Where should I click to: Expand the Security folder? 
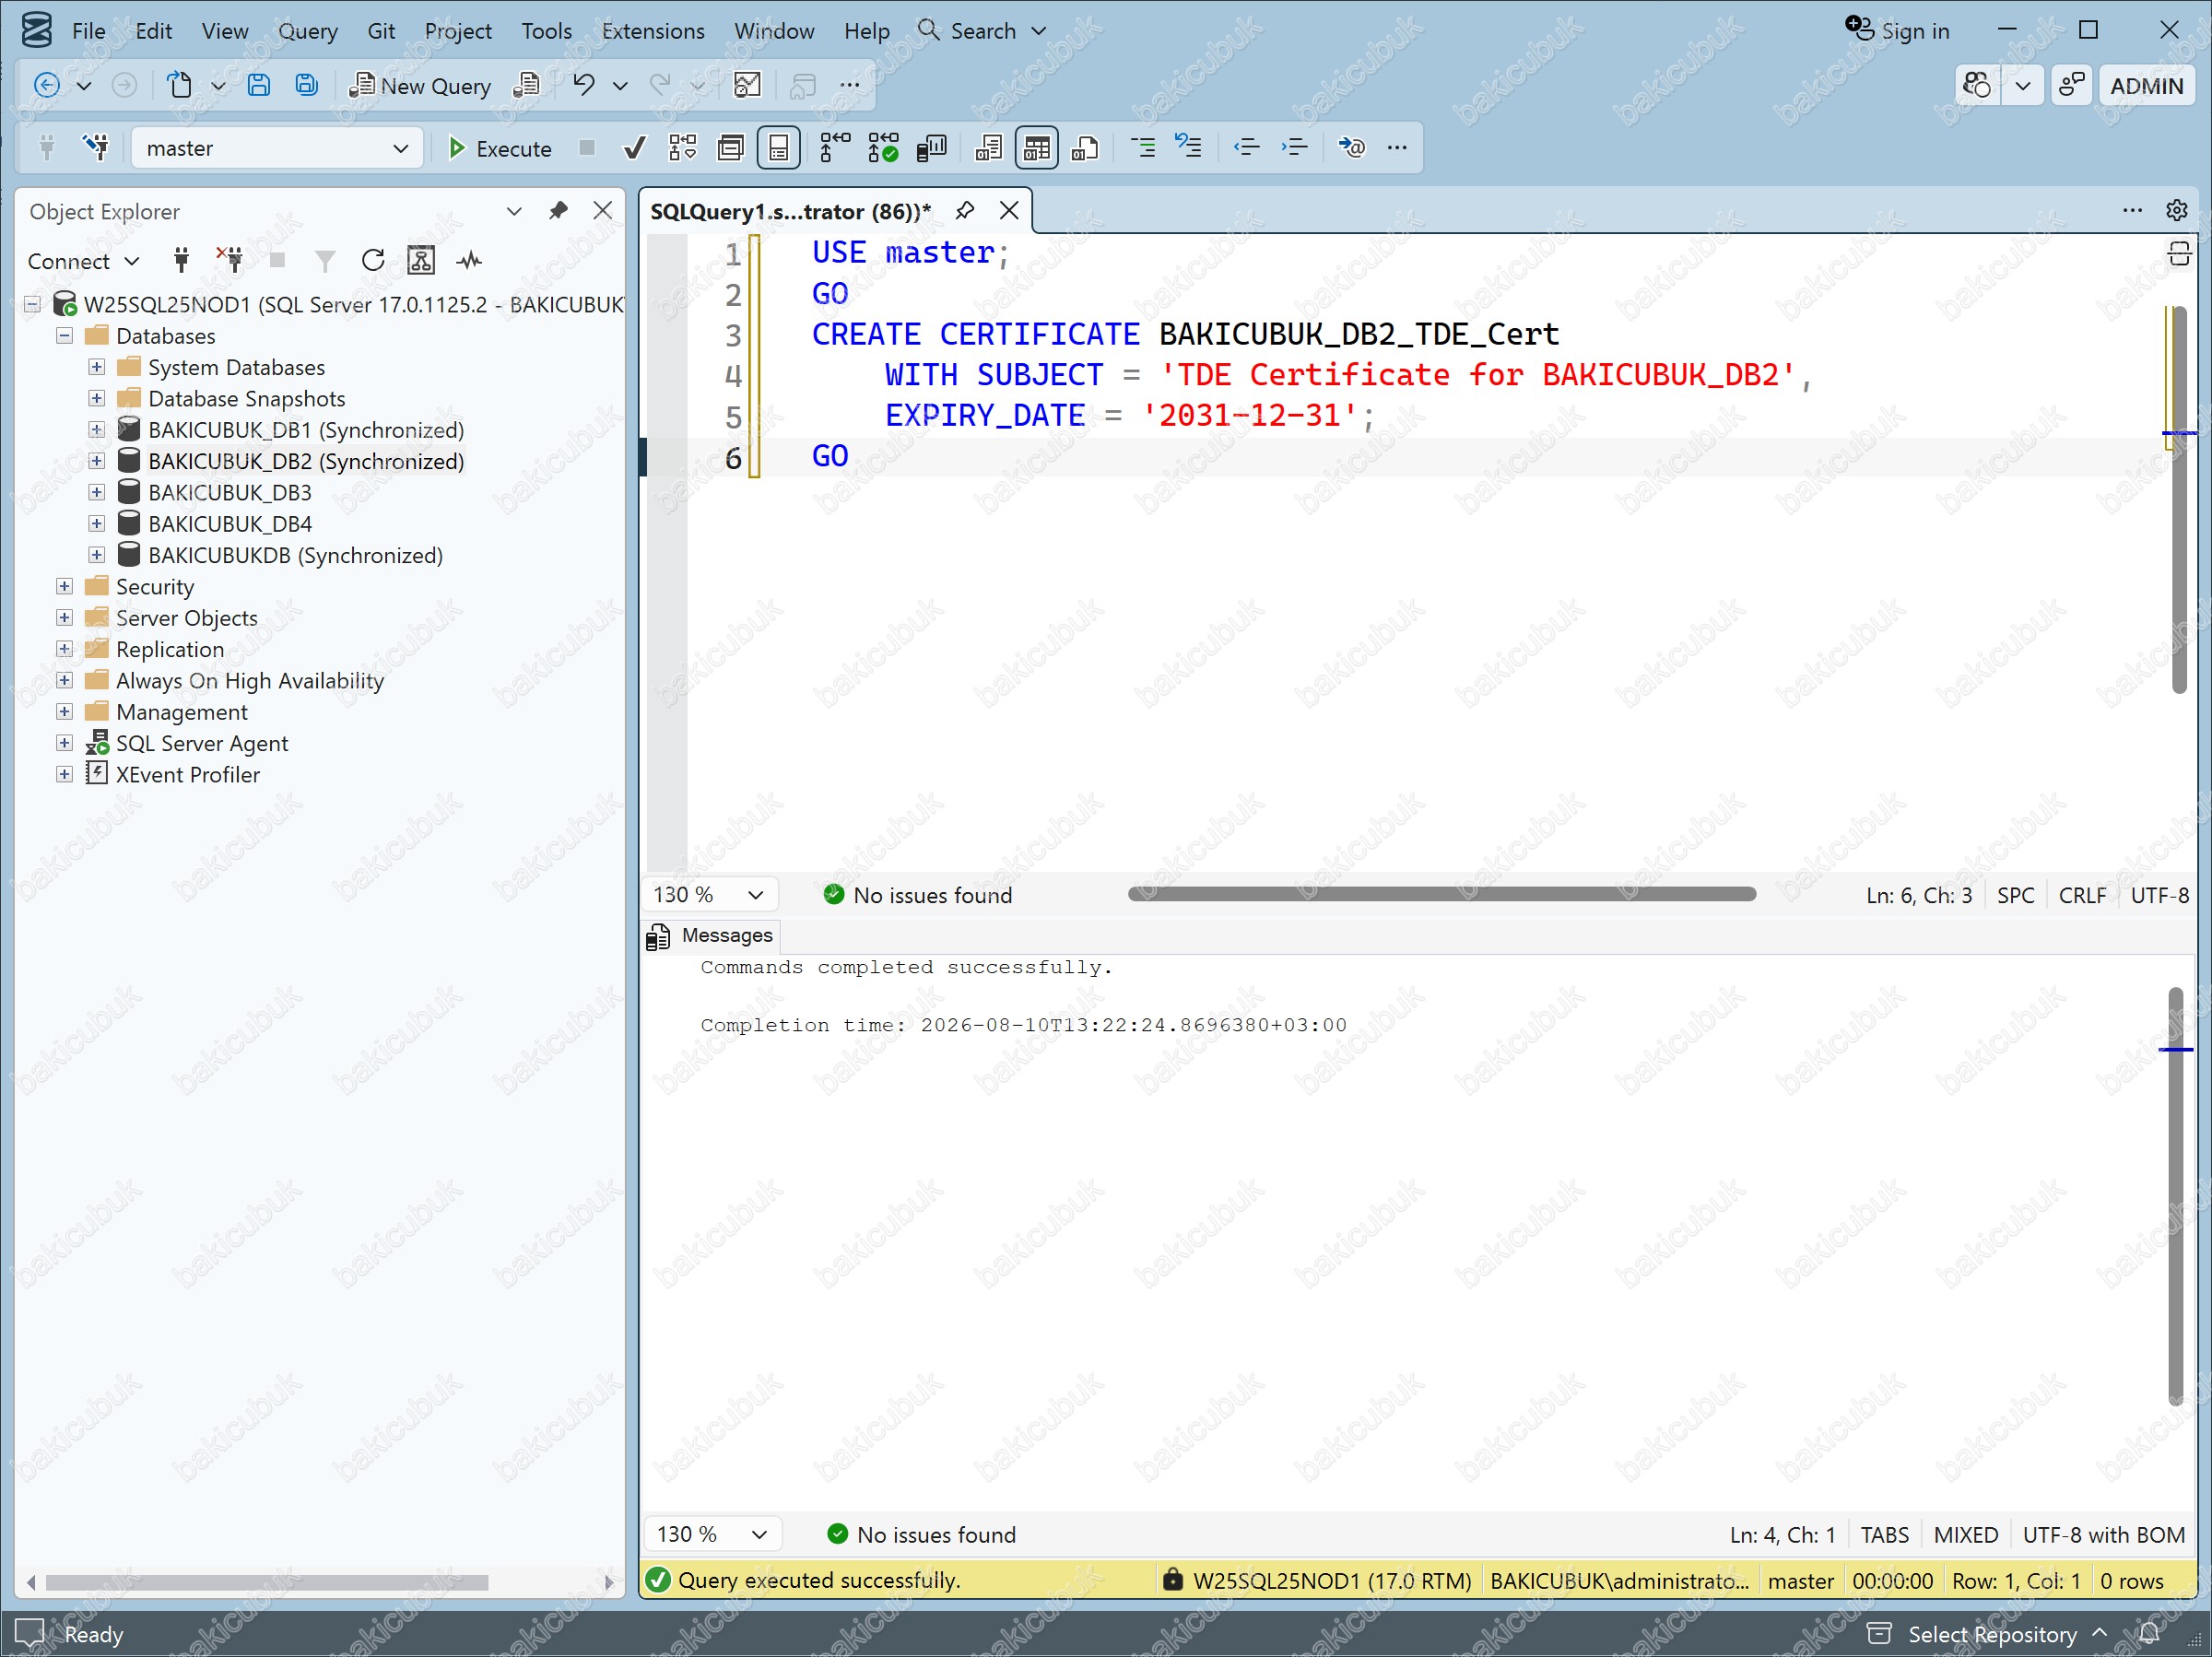[x=65, y=586]
